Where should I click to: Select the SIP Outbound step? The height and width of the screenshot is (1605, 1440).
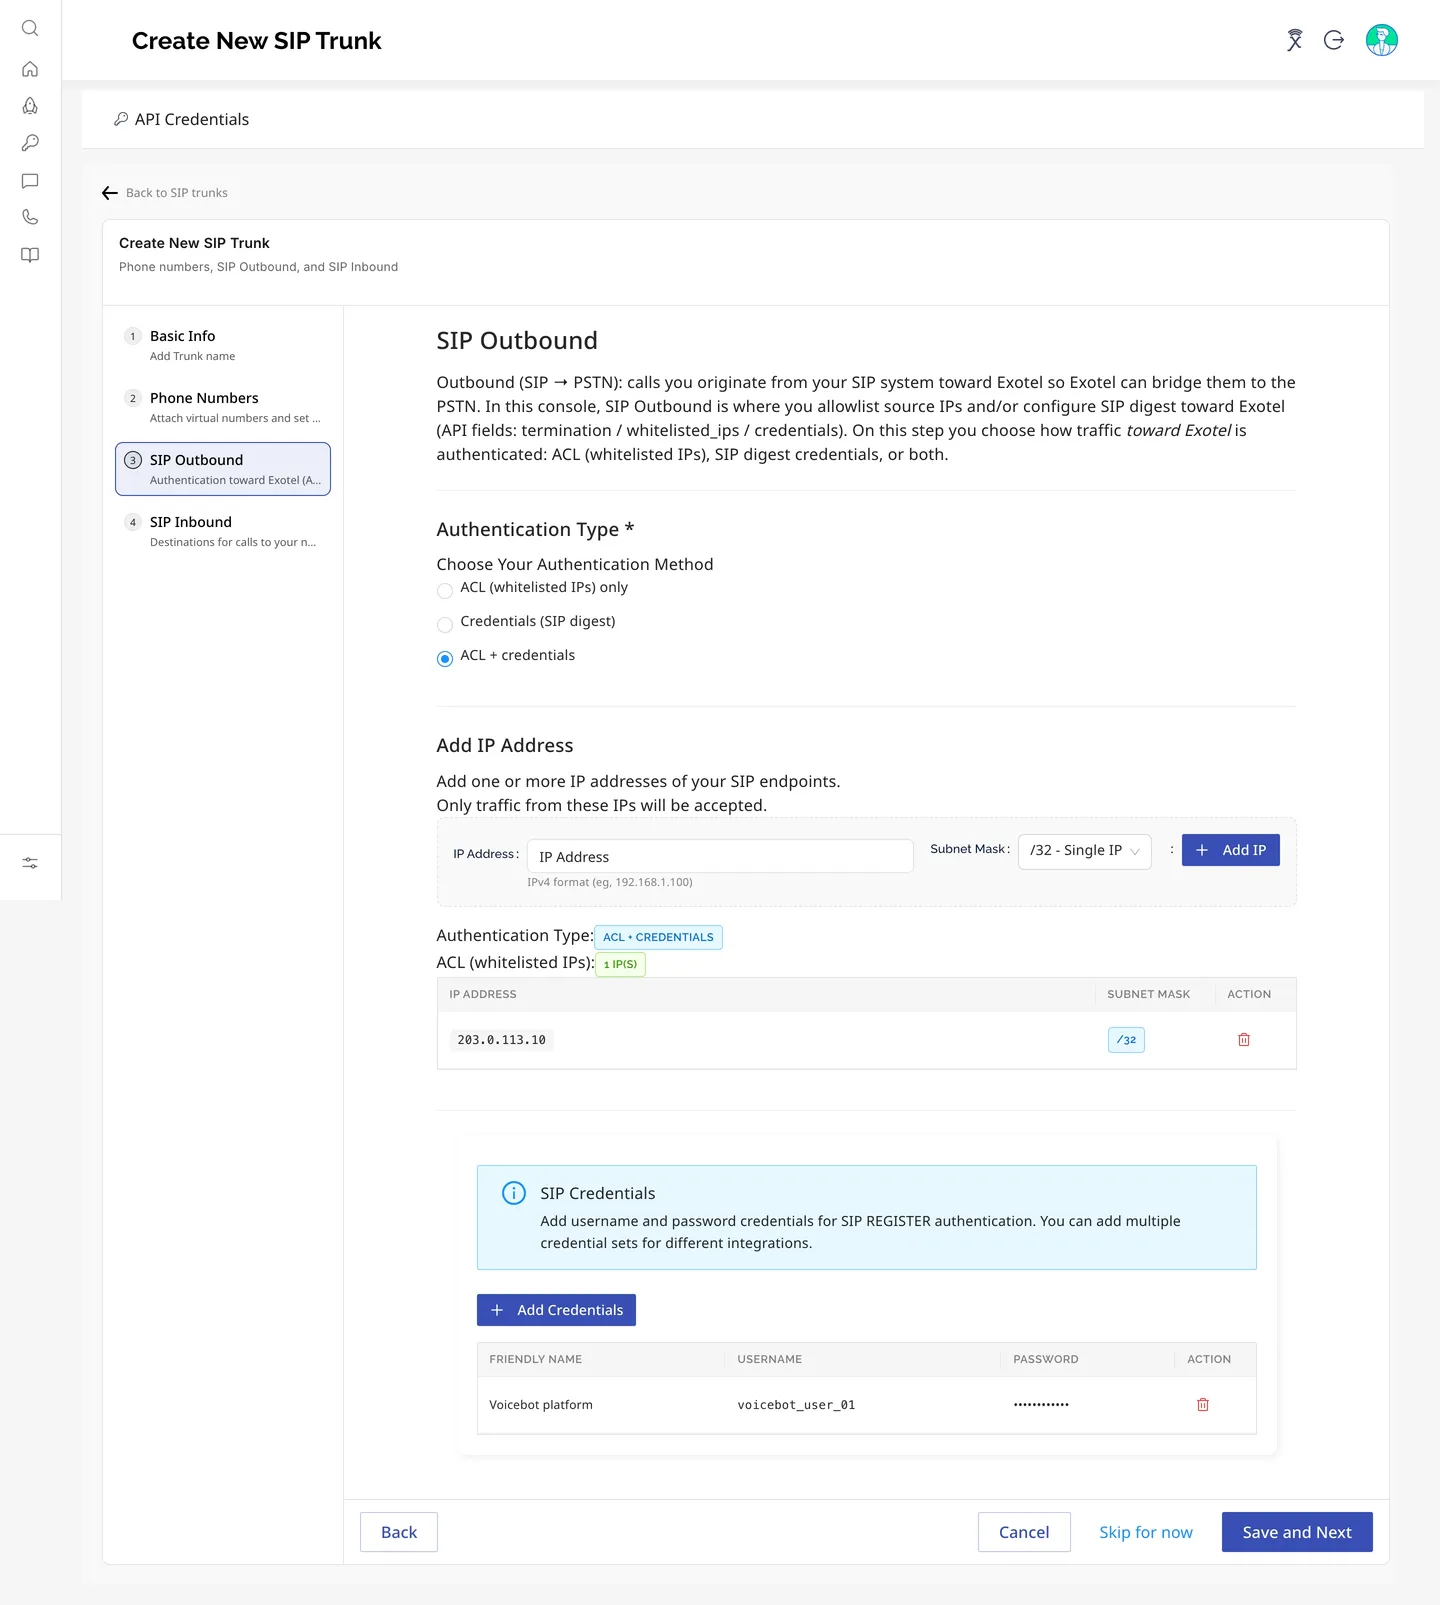point(223,469)
